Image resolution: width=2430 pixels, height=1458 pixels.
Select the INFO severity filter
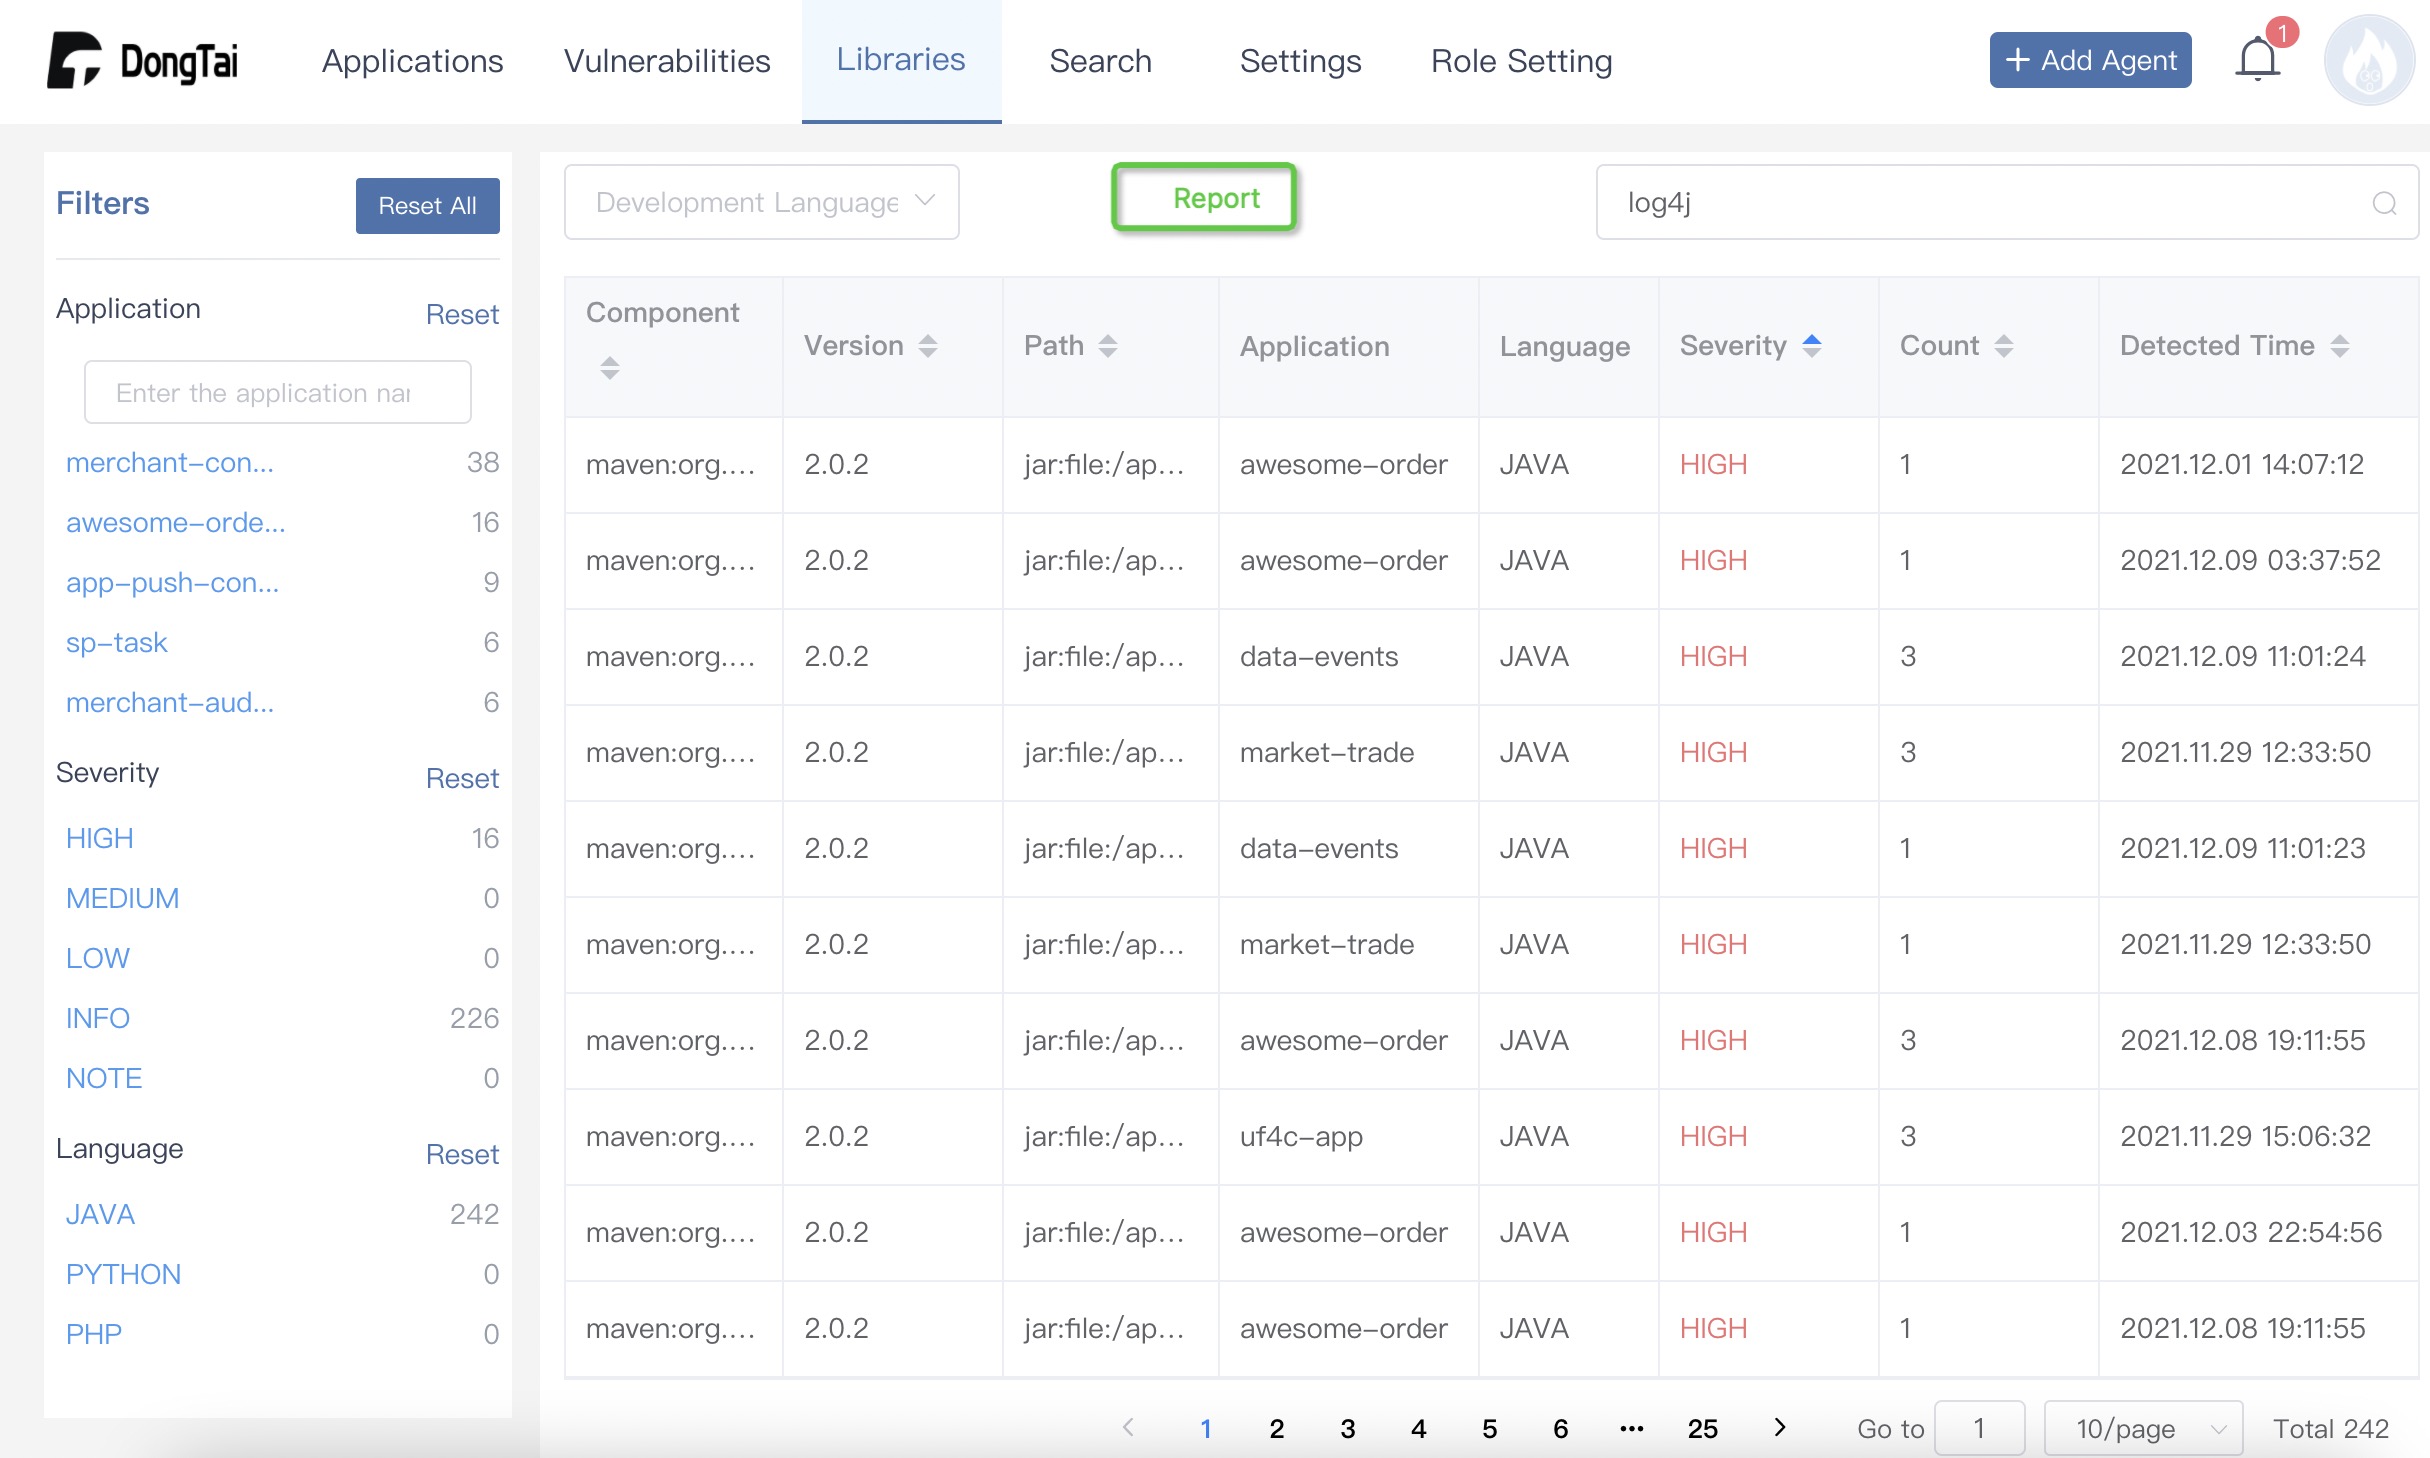click(97, 1017)
